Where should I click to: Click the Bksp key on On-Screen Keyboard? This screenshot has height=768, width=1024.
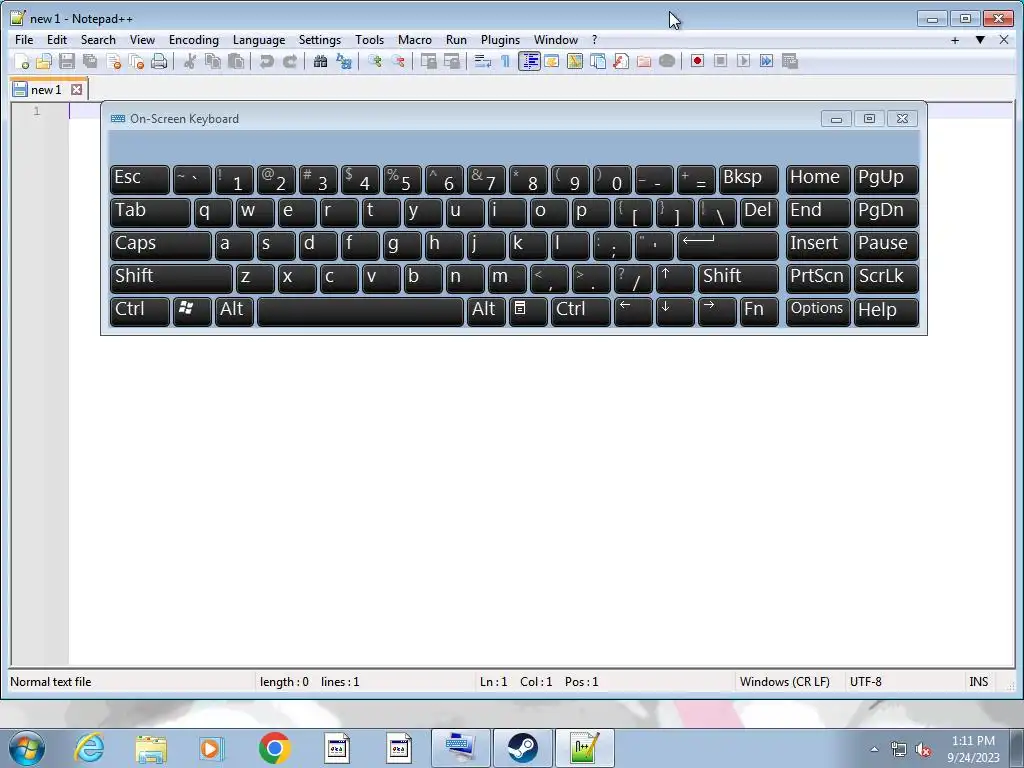coord(748,179)
